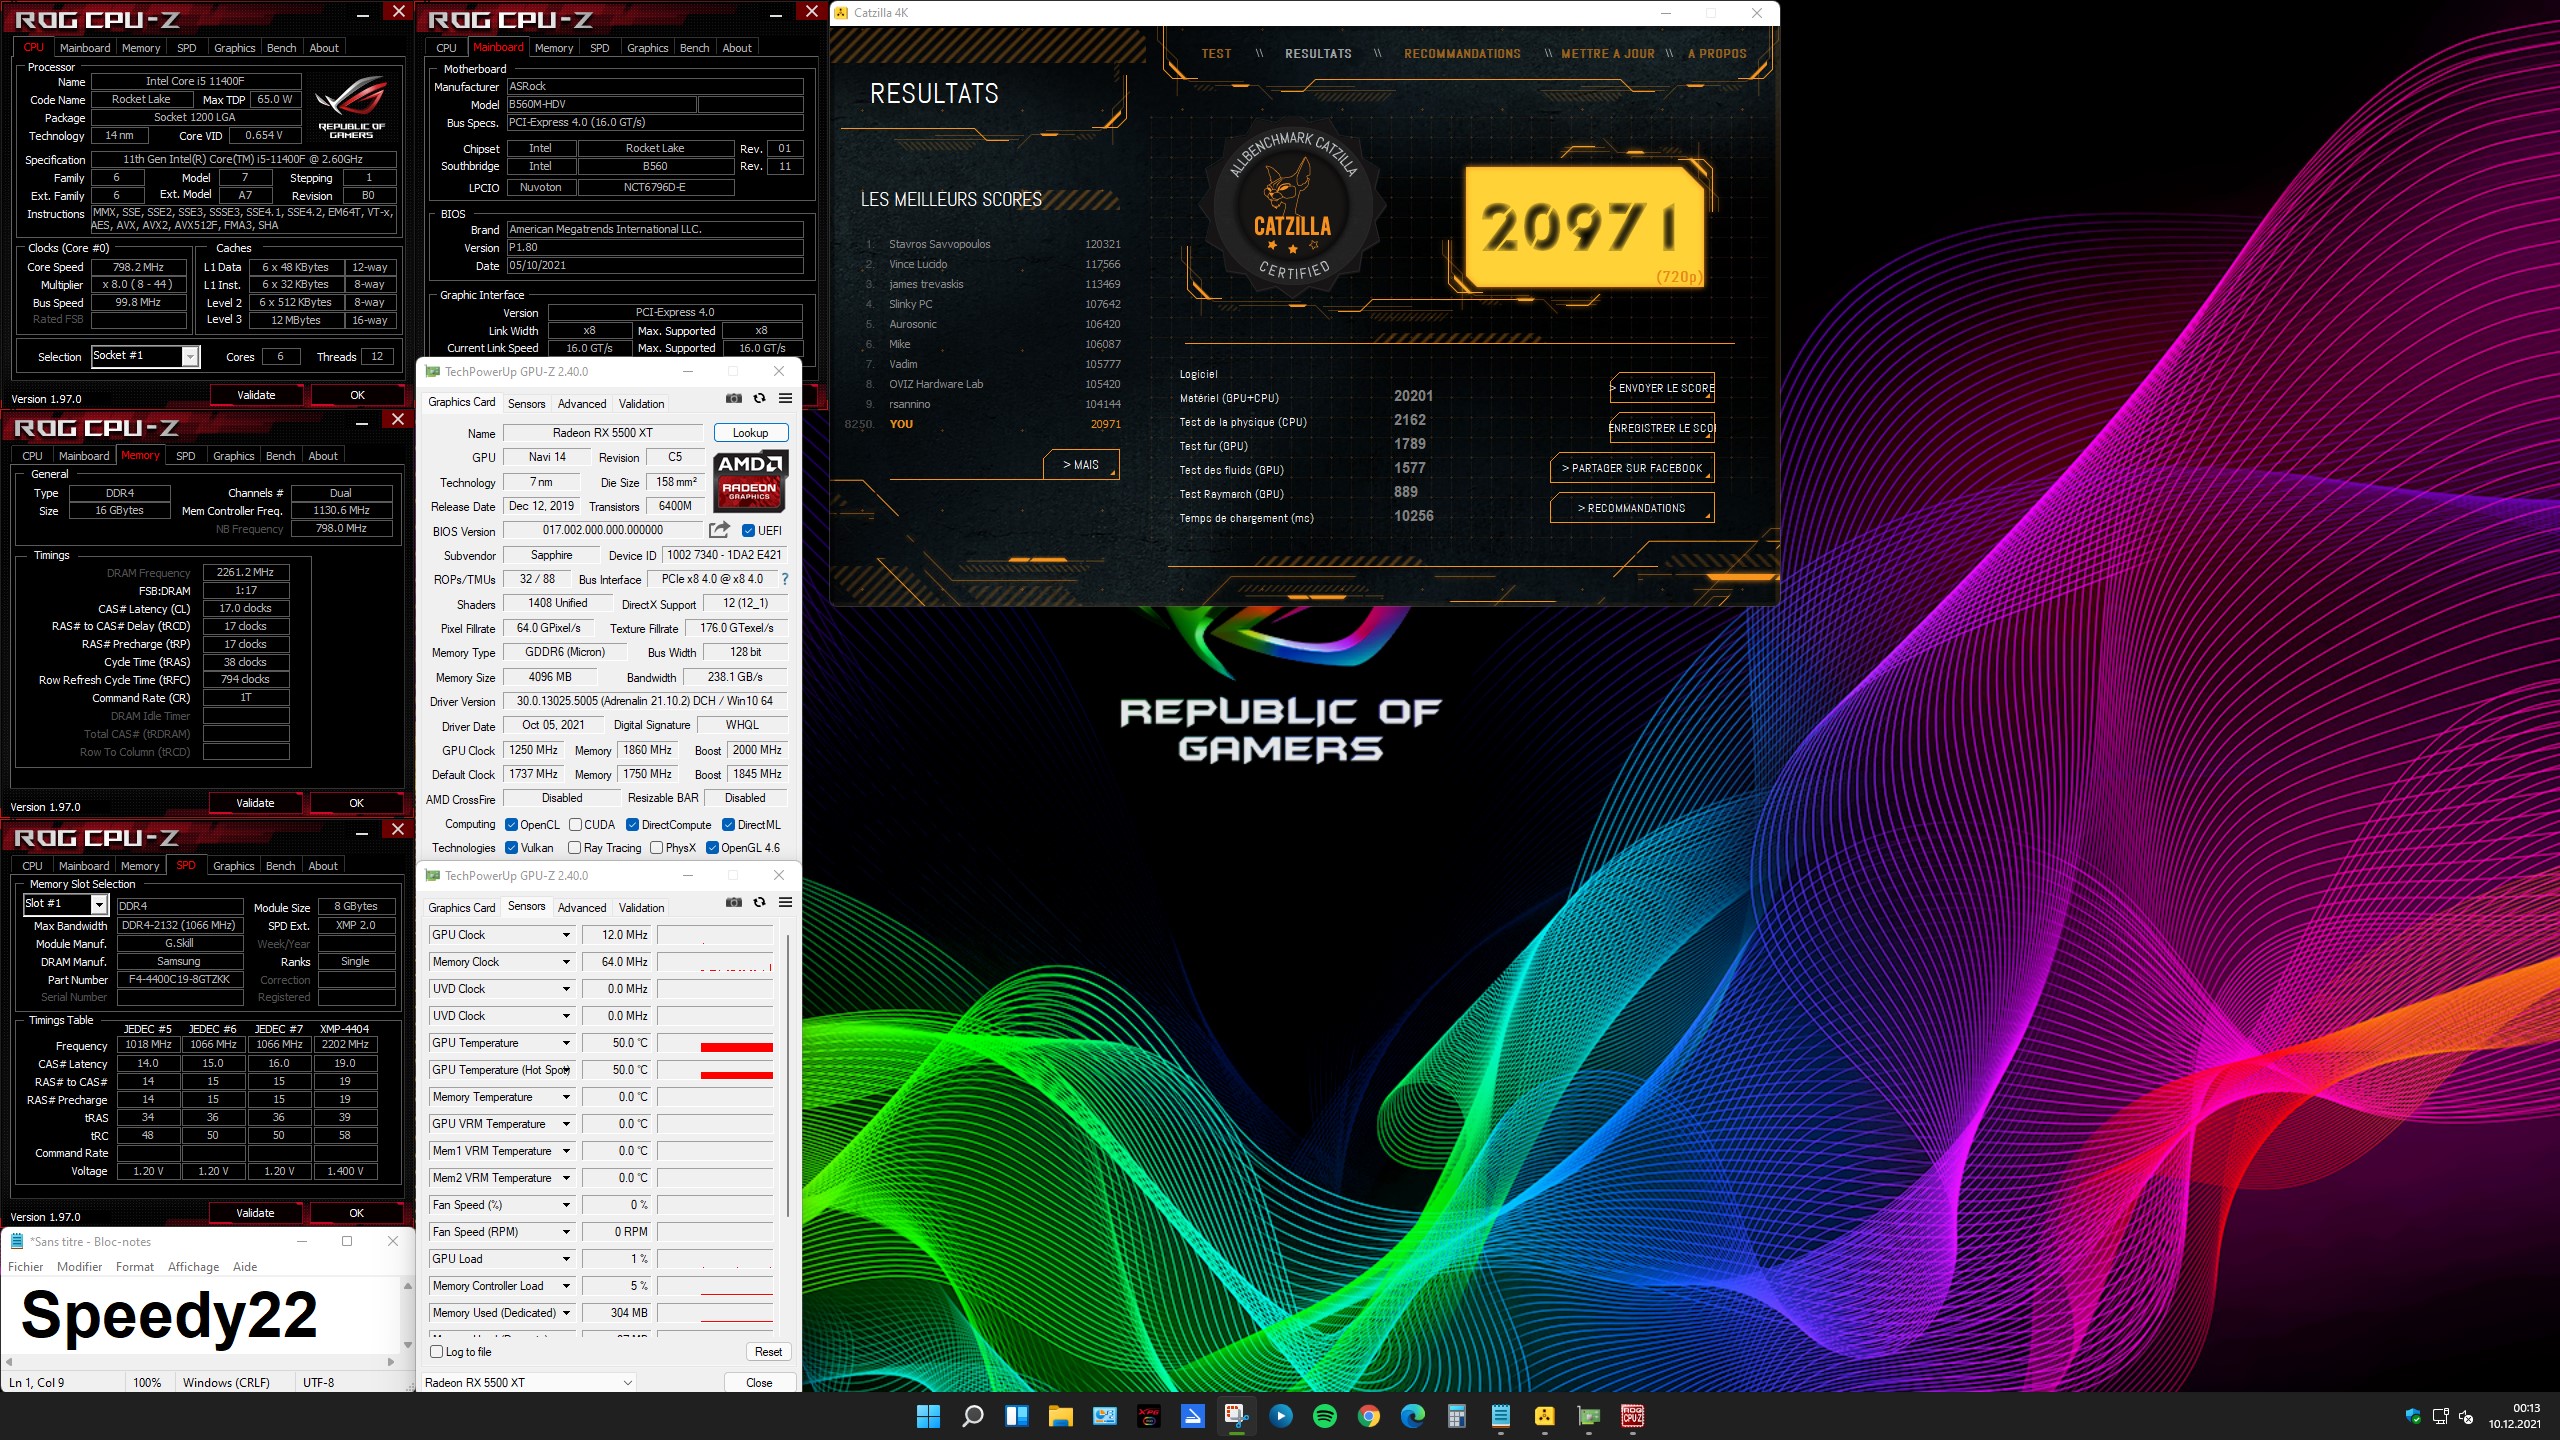Image resolution: width=2560 pixels, height=1440 pixels.
Task: Click the GPU Temperature sensor graph
Action: point(715,1043)
